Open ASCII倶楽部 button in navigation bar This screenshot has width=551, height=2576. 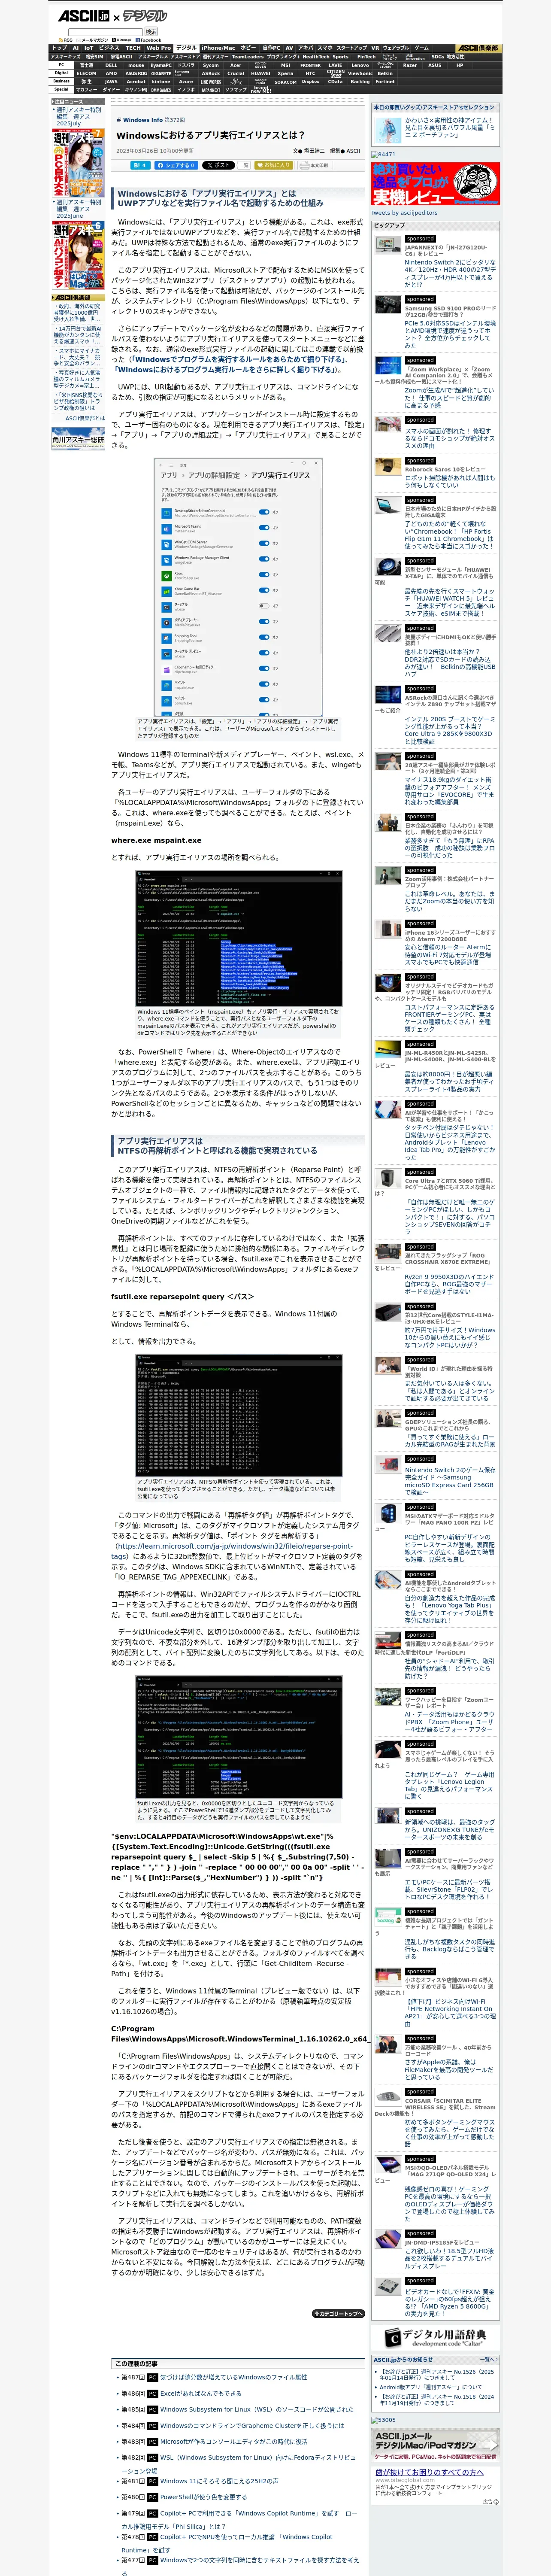(478, 48)
